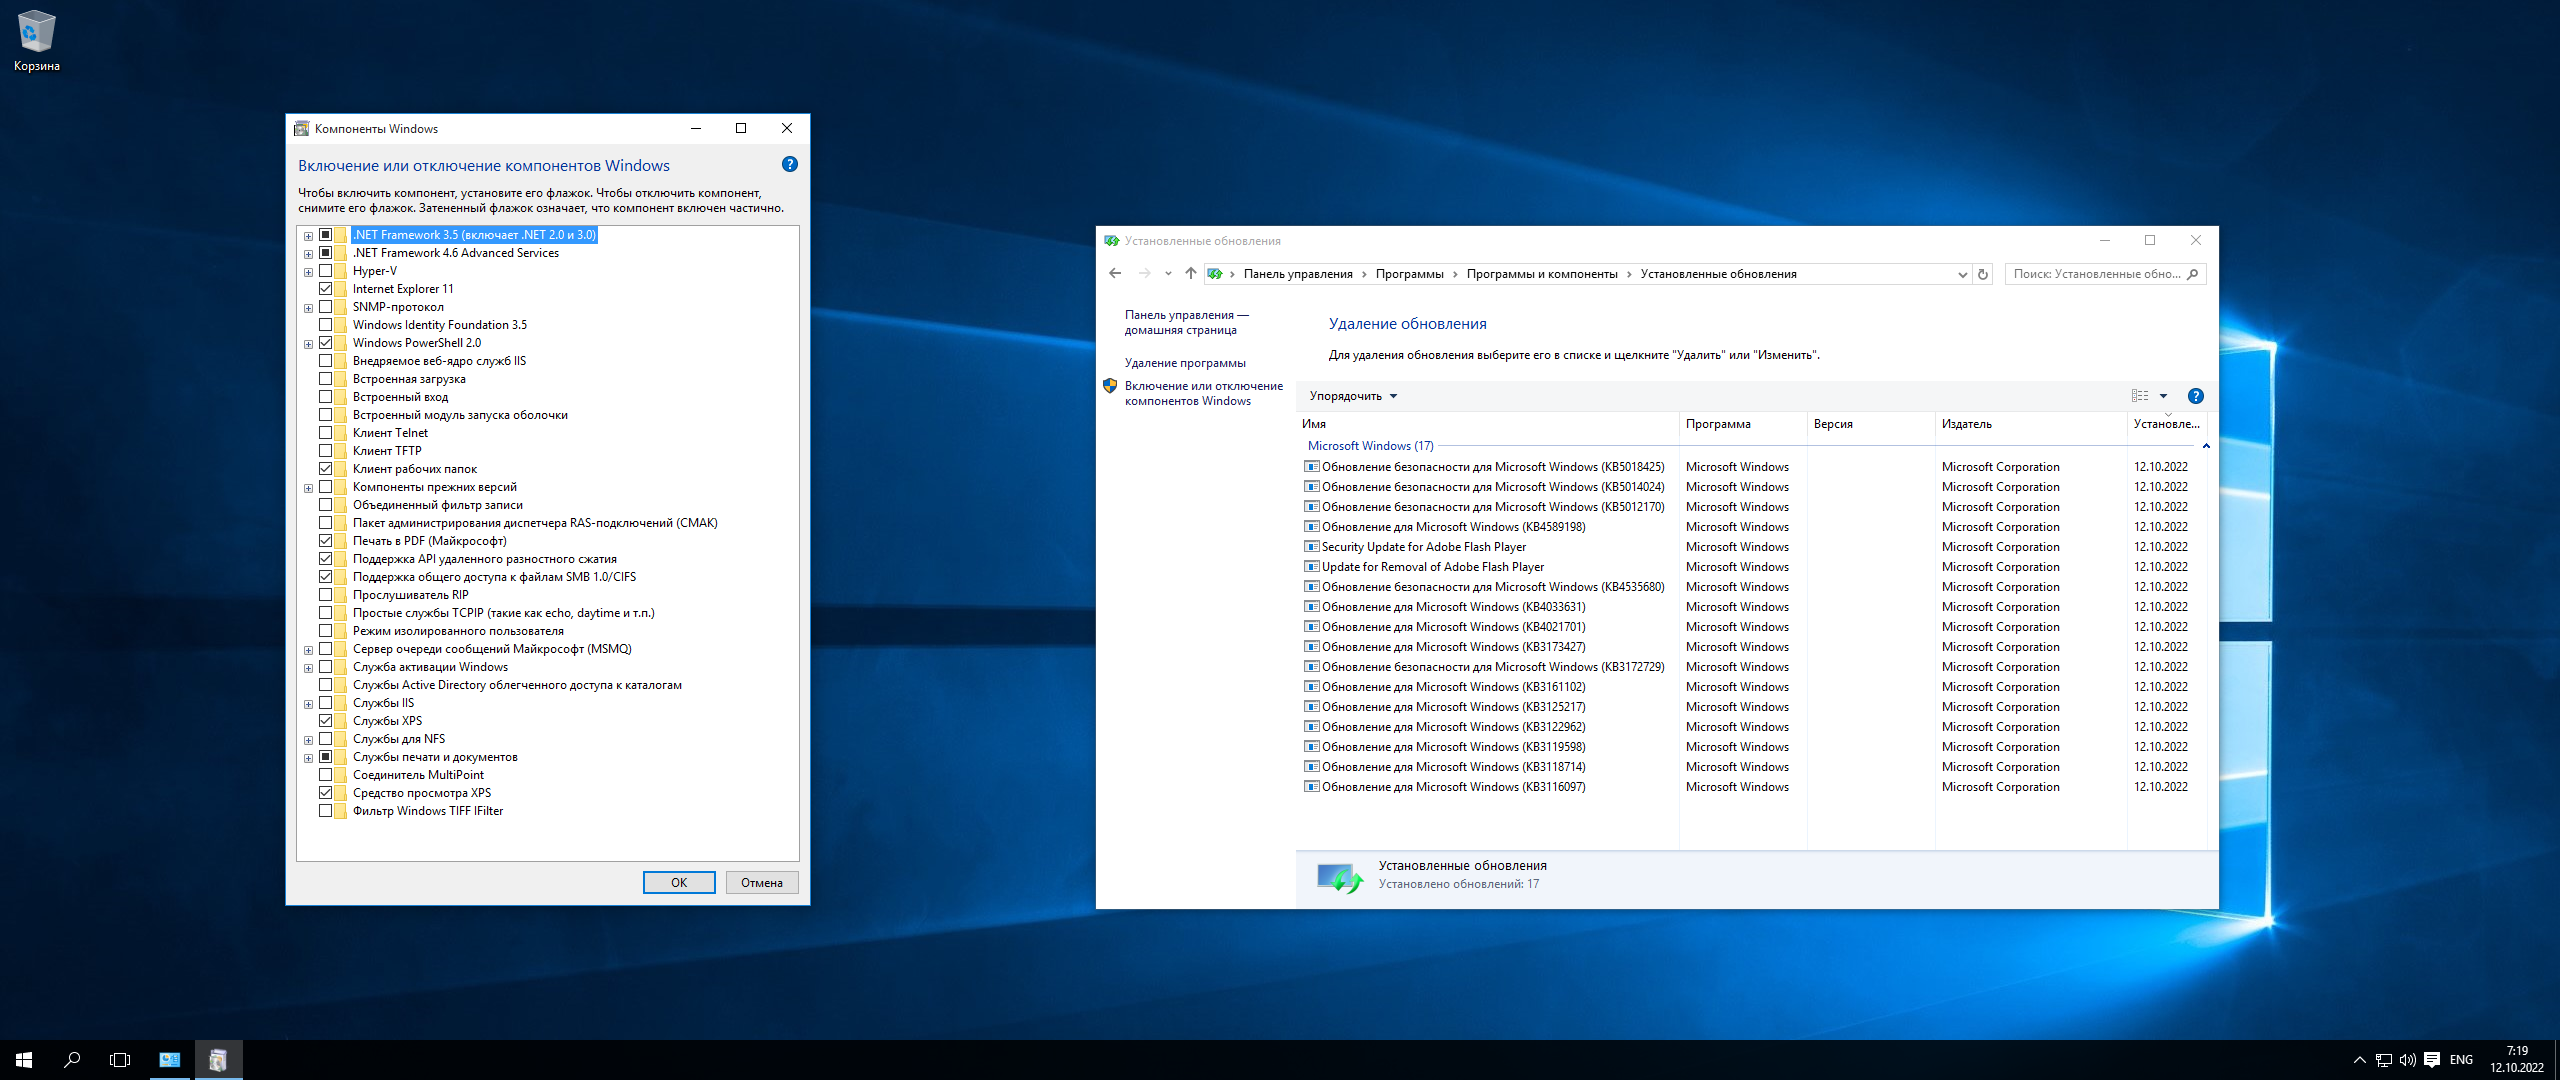
Task: Click the folder icon of Hyper-V
Action: tap(341, 271)
